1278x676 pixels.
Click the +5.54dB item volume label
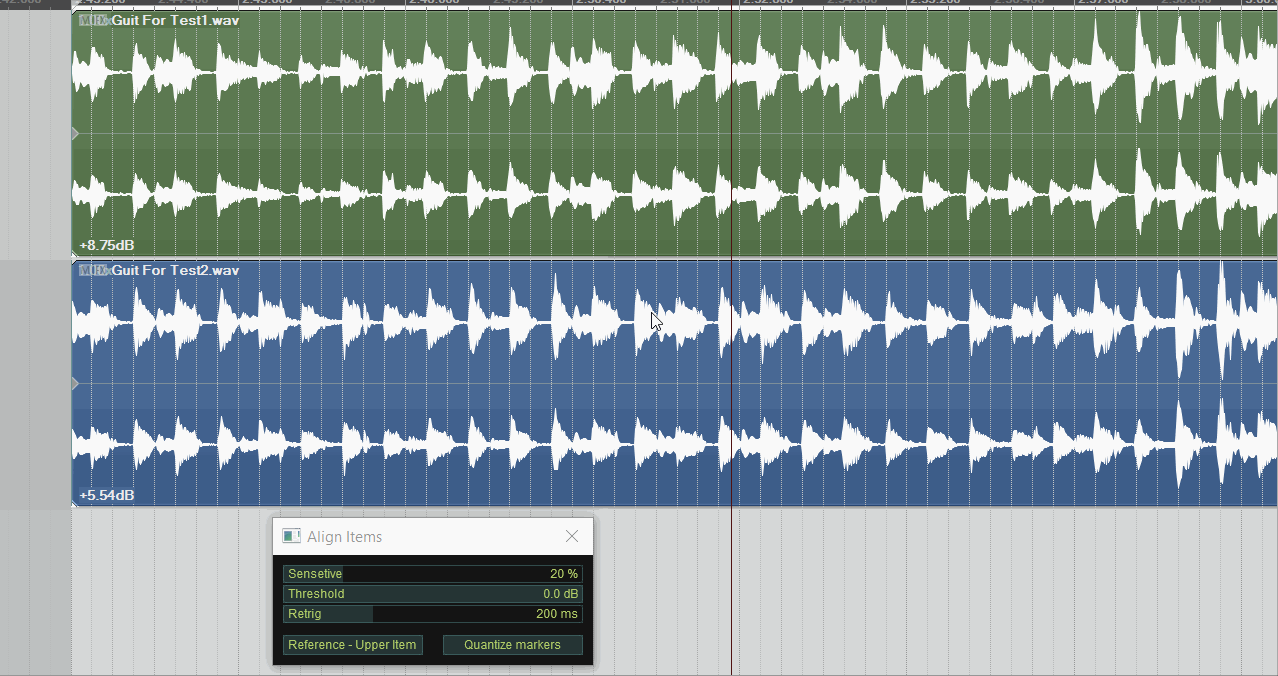107,496
